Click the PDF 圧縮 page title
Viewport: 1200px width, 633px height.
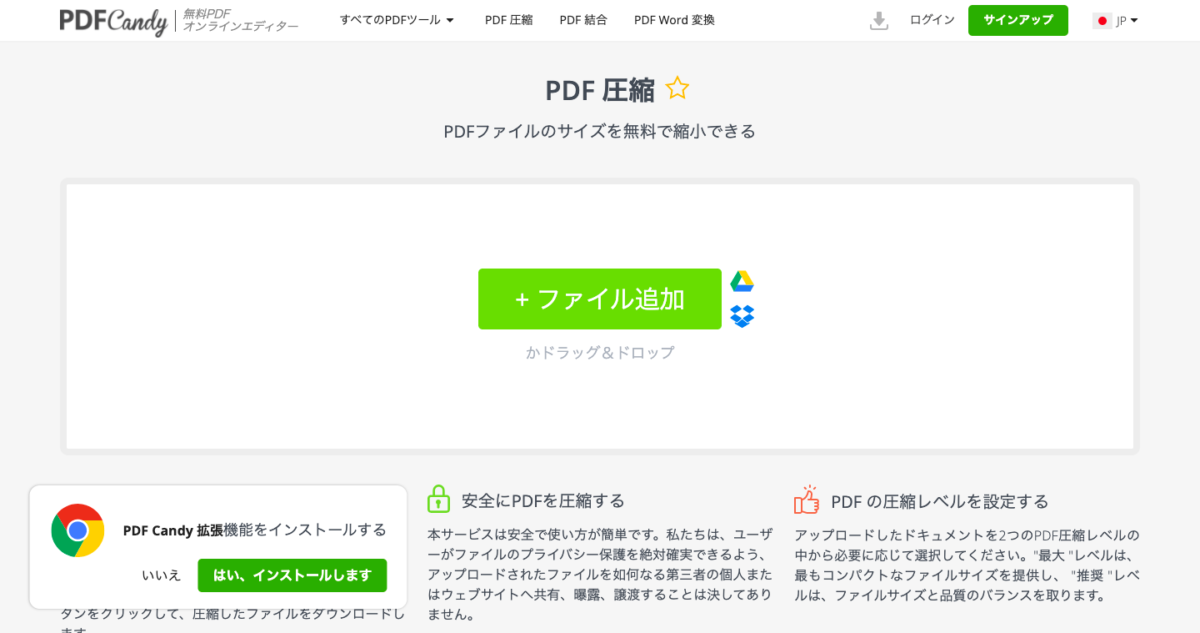(x=600, y=90)
